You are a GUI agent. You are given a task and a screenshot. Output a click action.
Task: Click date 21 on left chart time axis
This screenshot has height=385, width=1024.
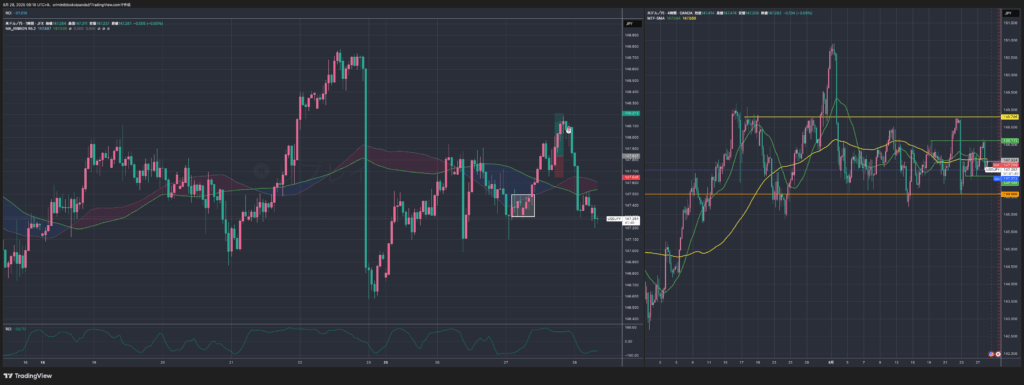coord(231,362)
